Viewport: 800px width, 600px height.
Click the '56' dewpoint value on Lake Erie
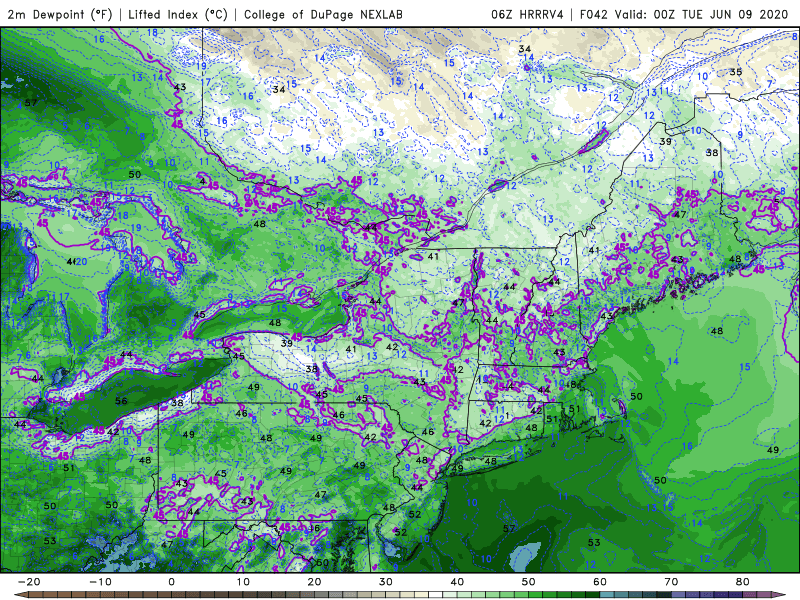pos(121,401)
